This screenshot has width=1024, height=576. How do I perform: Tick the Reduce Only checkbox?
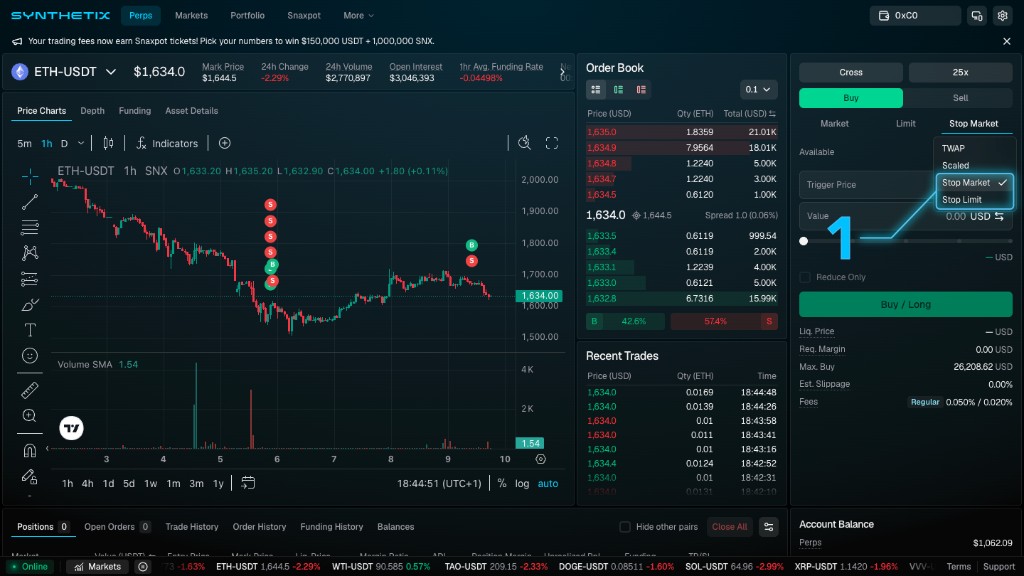805,277
